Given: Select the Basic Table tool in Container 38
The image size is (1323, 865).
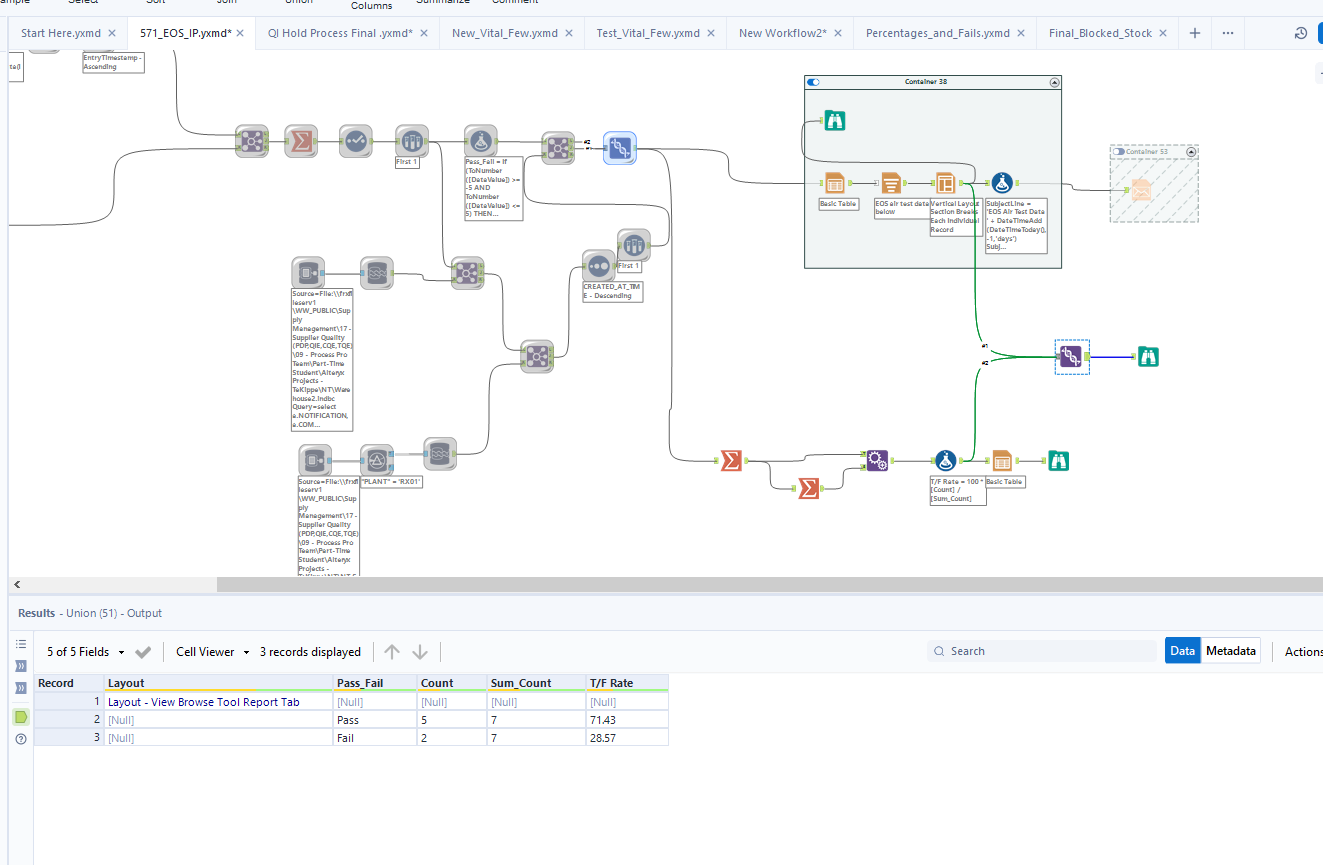Looking at the screenshot, I should (x=835, y=183).
